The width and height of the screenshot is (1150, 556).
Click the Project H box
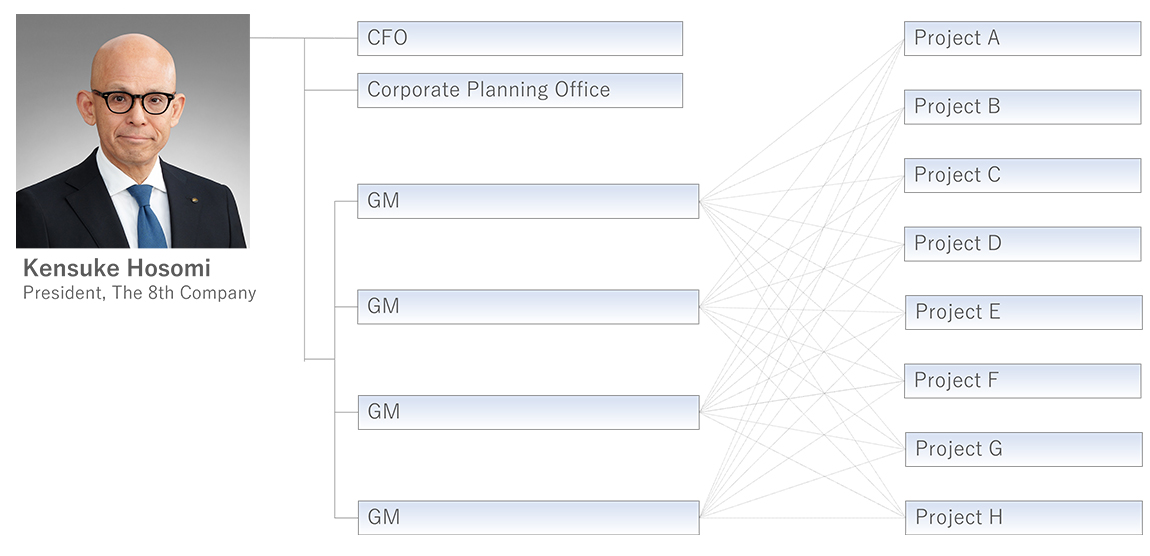(x=1023, y=518)
